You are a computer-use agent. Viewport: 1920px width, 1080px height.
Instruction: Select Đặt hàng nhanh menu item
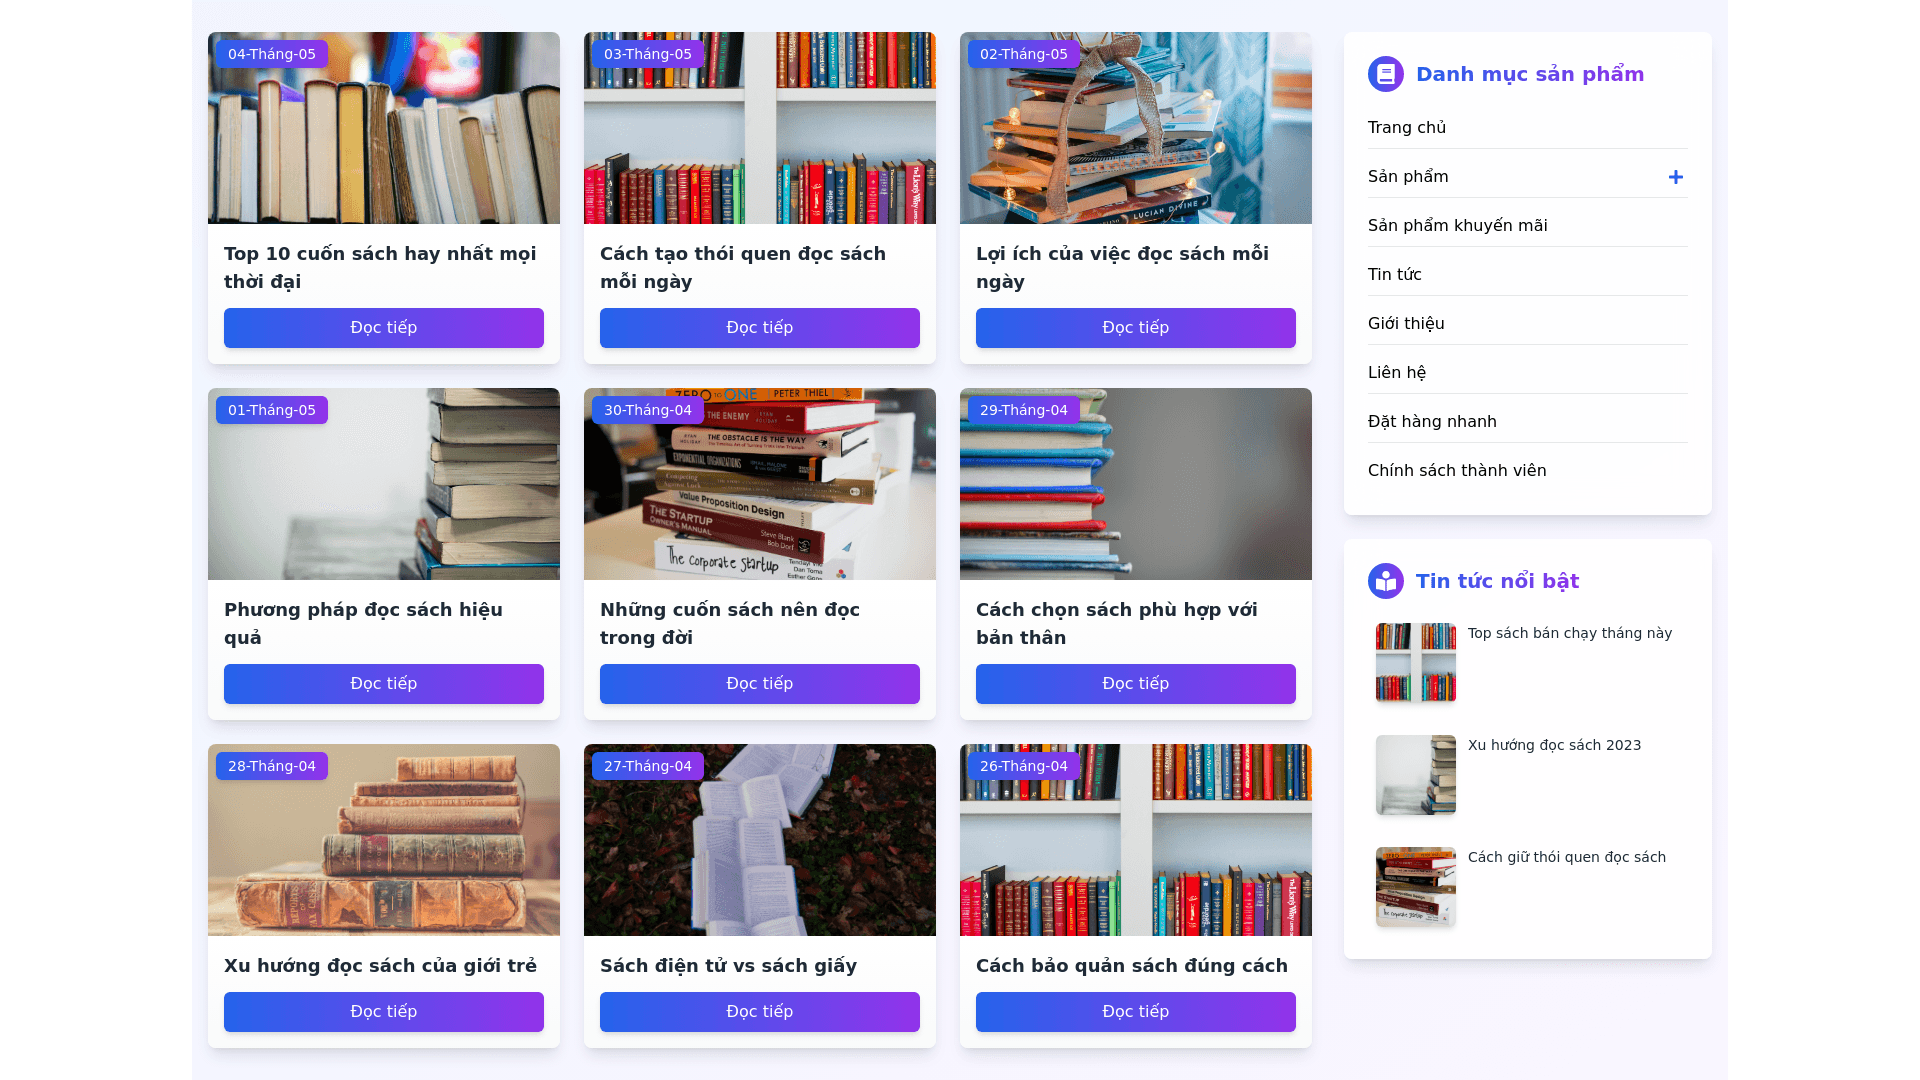1432,421
